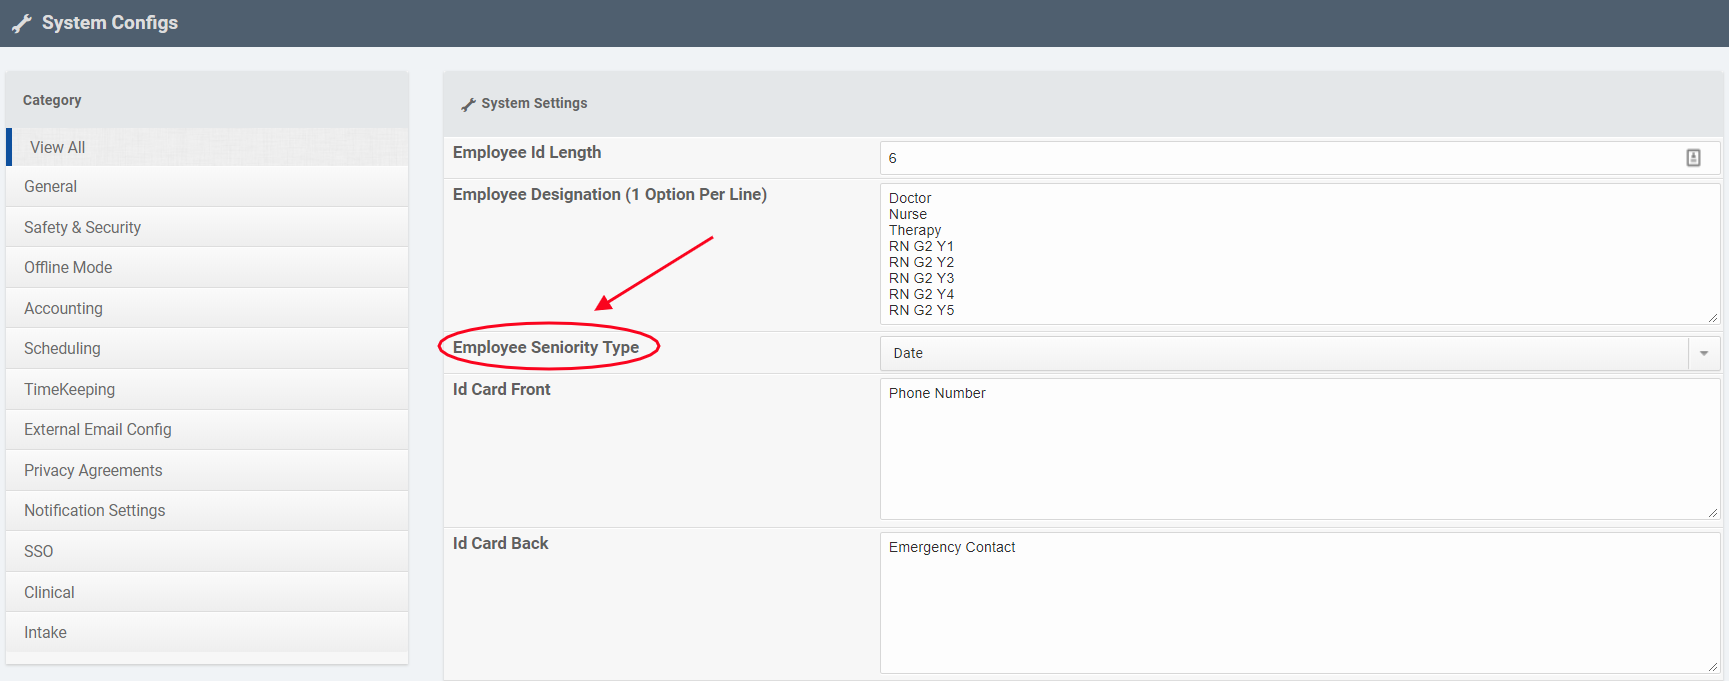Open the General category
The height and width of the screenshot is (681, 1729).
[x=51, y=187]
